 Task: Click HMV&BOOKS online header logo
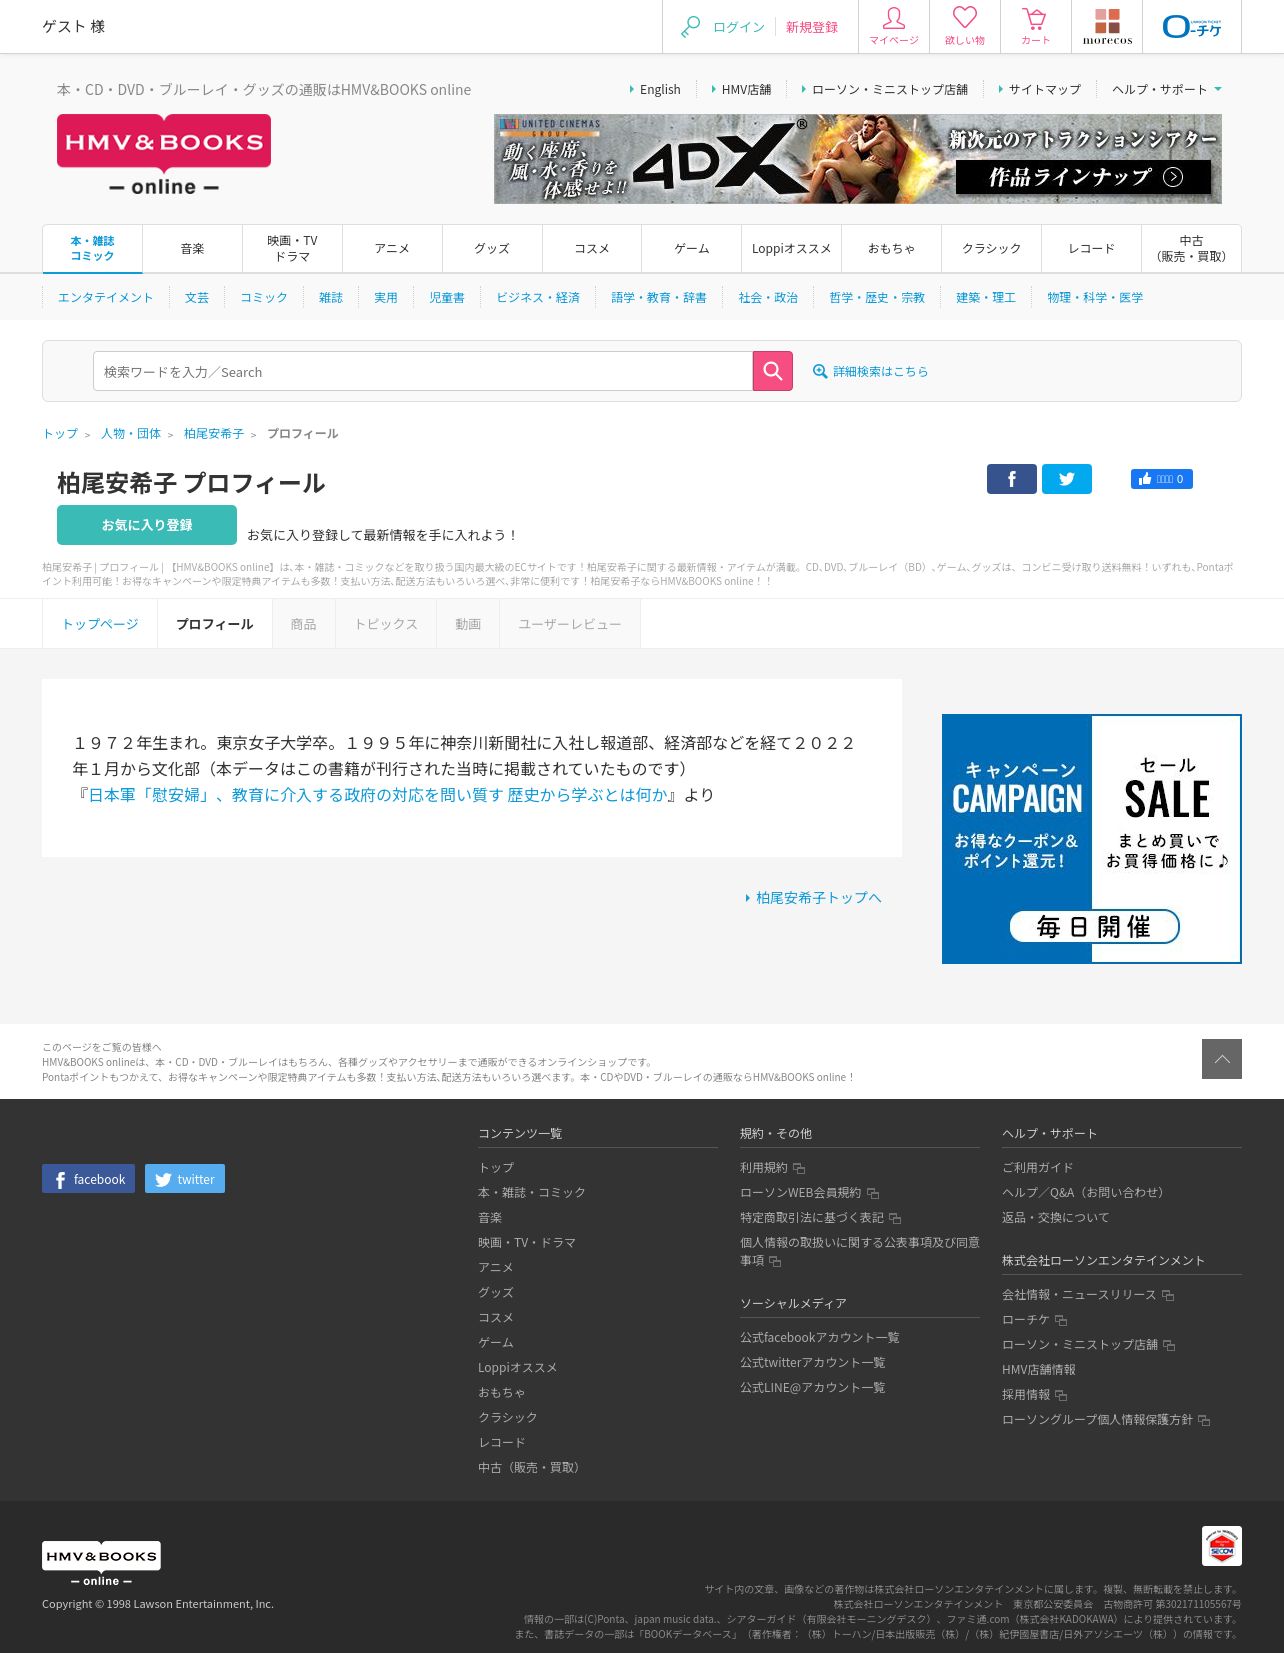point(164,156)
